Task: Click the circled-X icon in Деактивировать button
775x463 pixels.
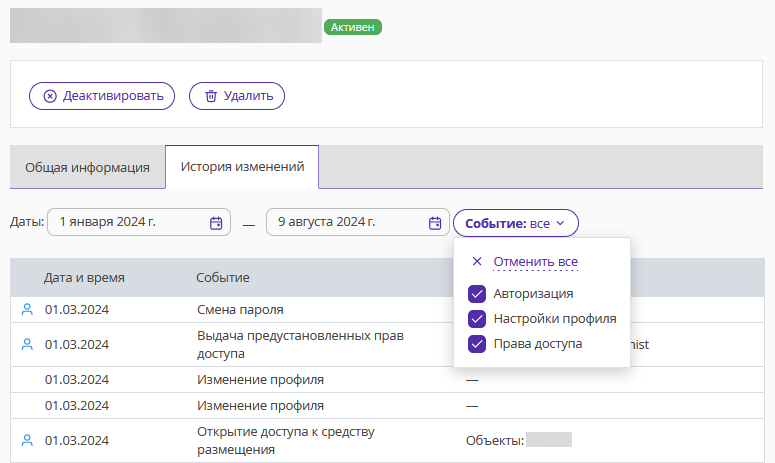Action: coord(50,96)
